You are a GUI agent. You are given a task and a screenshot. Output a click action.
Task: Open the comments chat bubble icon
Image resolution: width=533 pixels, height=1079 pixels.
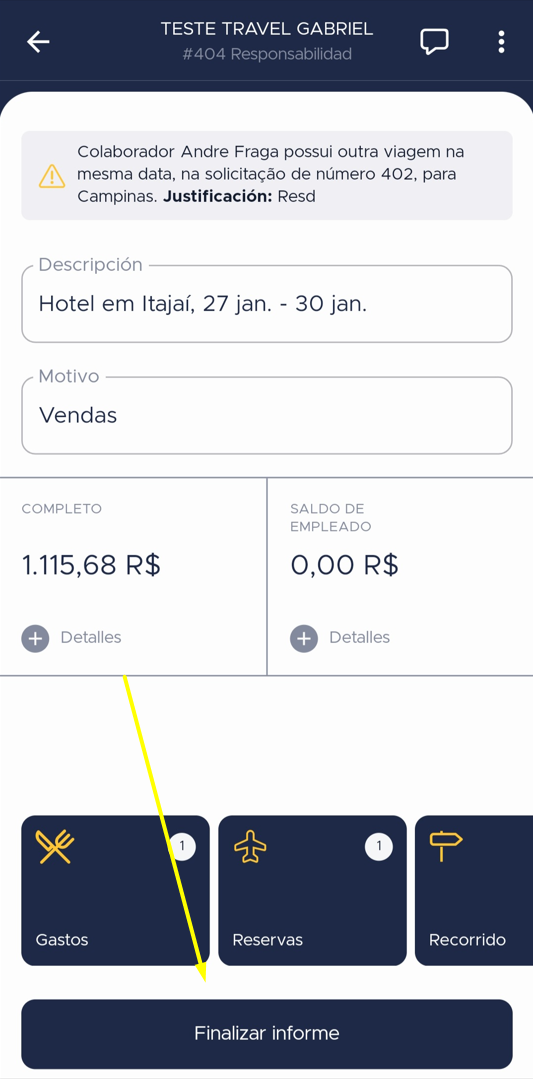(x=435, y=42)
